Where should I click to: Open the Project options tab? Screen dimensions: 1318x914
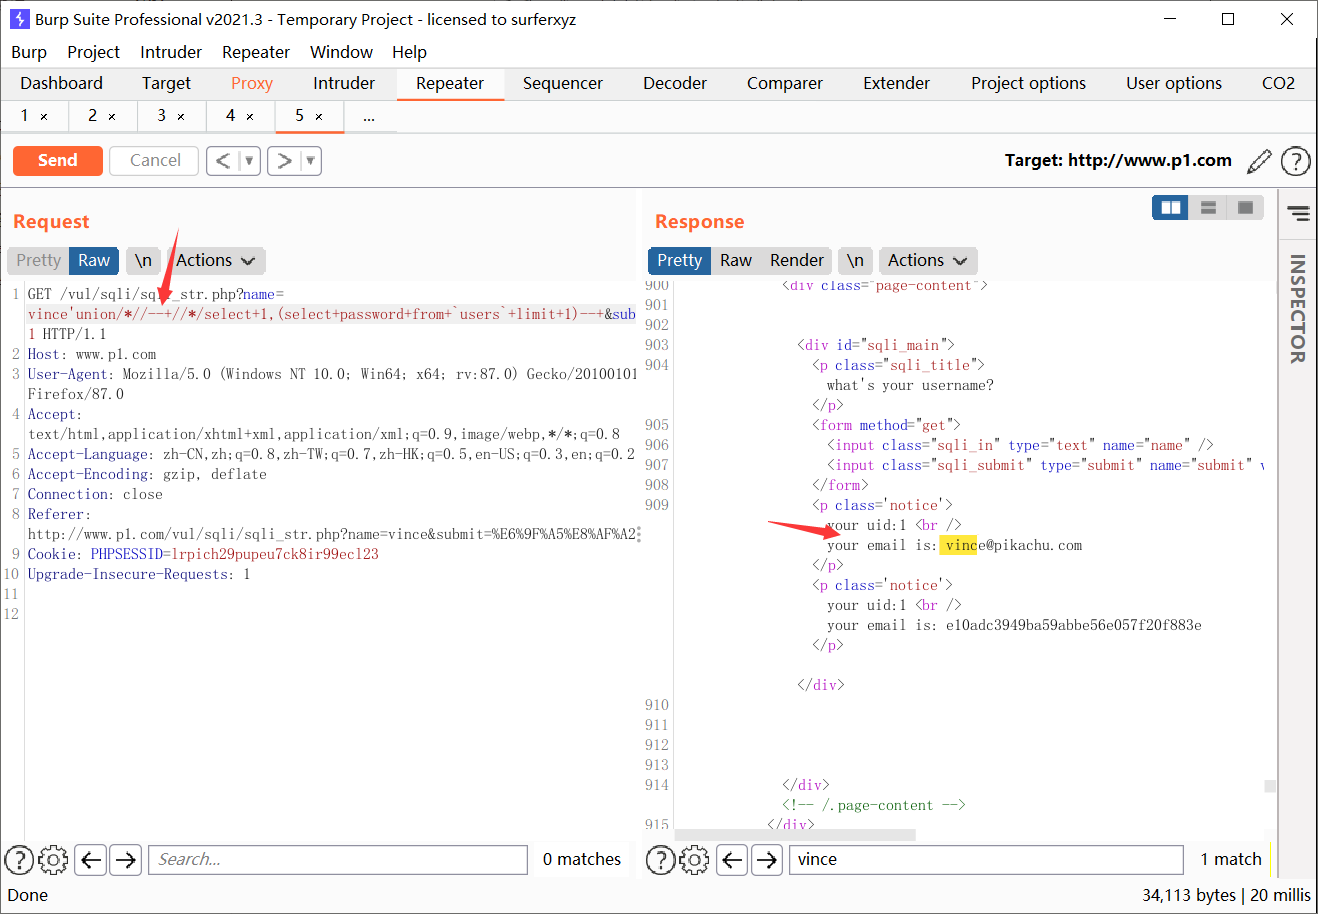pos(1028,83)
